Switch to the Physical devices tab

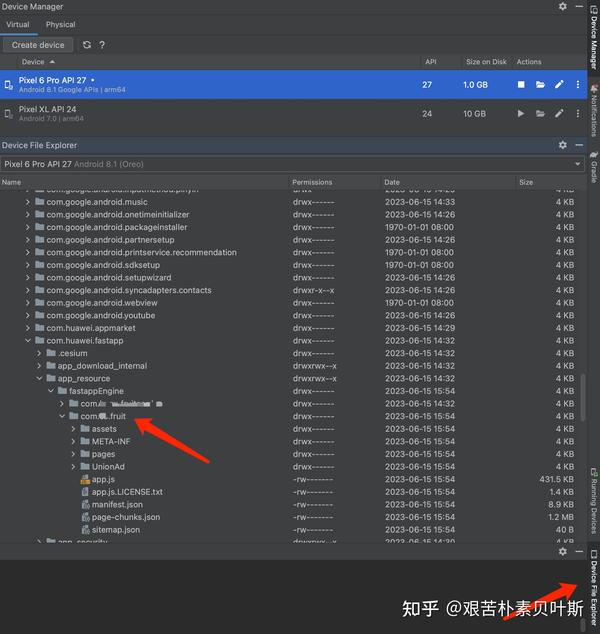pyautogui.click(x=61, y=25)
